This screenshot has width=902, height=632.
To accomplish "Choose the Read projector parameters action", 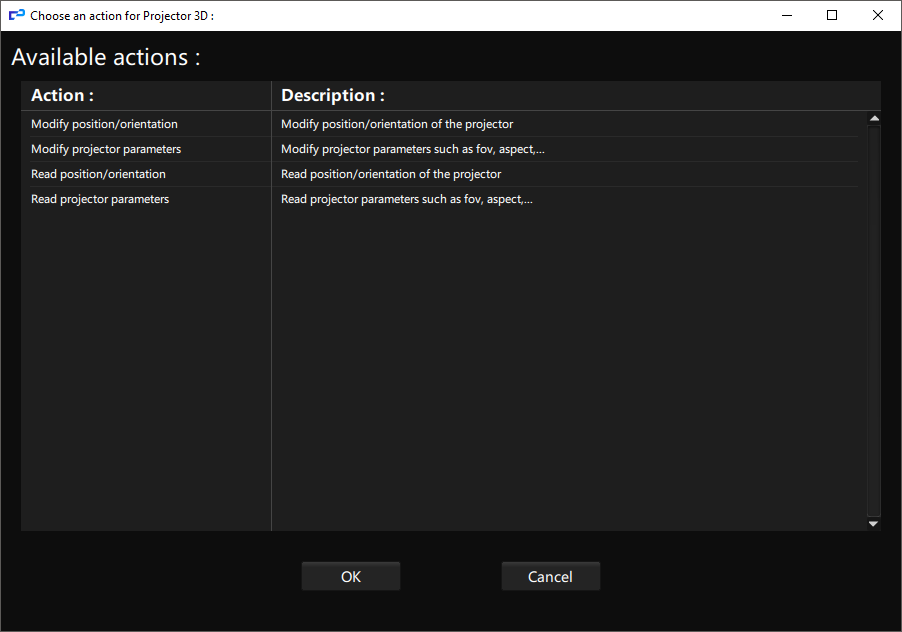I will [100, 199].
